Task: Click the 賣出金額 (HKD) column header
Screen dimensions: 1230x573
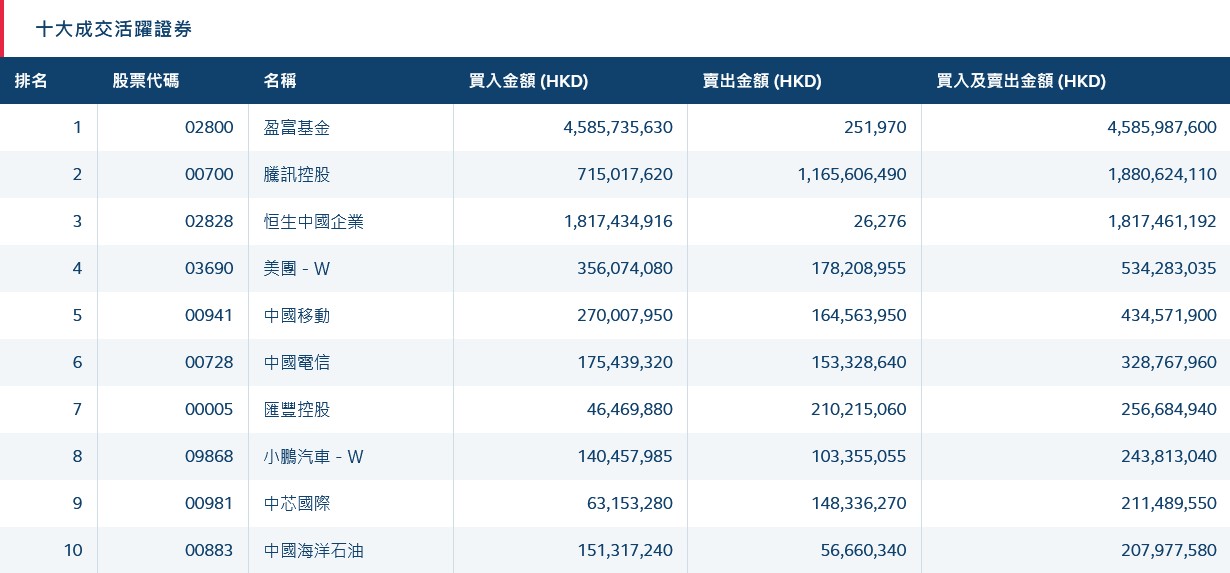Action: (x=762, y=81)
